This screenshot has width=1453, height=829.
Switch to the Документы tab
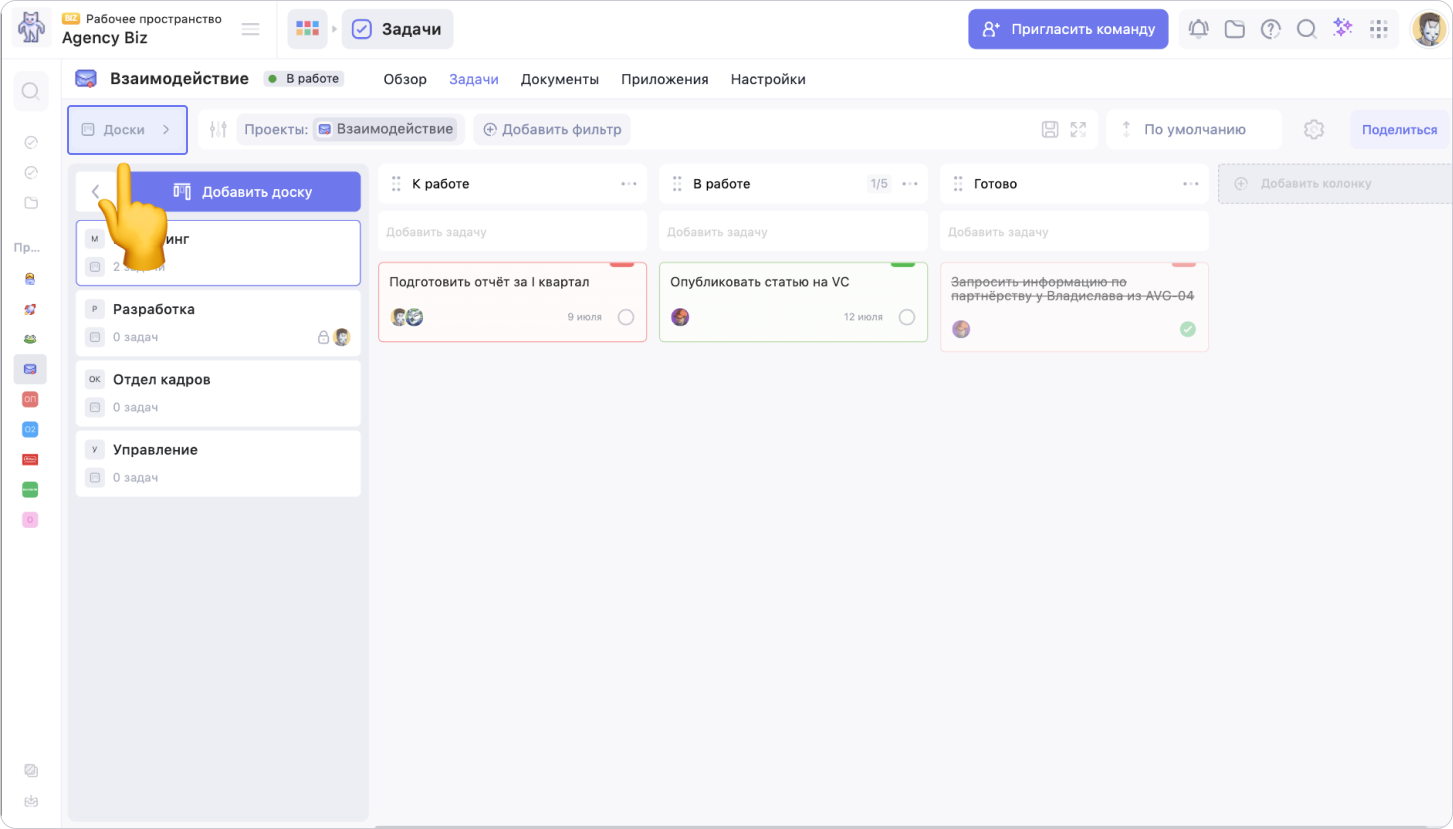pyautogui.click(x=559, y=79)
